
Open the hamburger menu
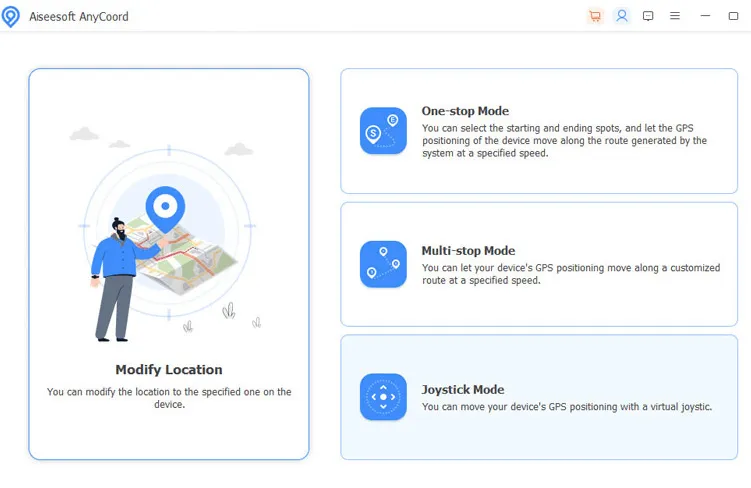click(x=675, y=16)
